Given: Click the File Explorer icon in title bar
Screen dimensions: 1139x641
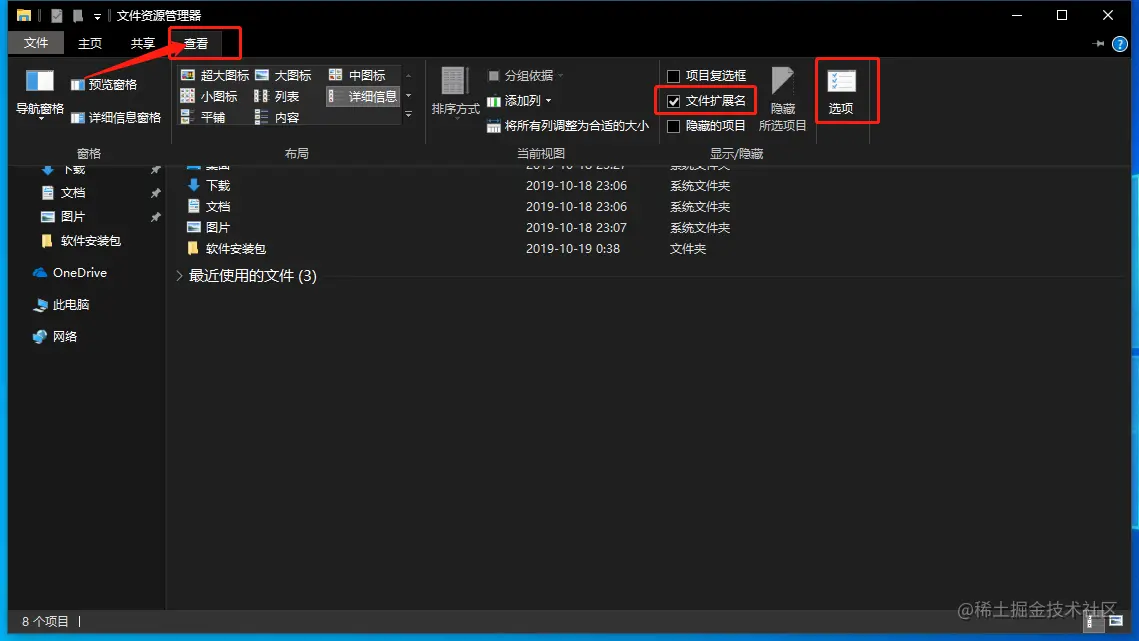Looking at the screenshot, I should [x=24, y=15].
